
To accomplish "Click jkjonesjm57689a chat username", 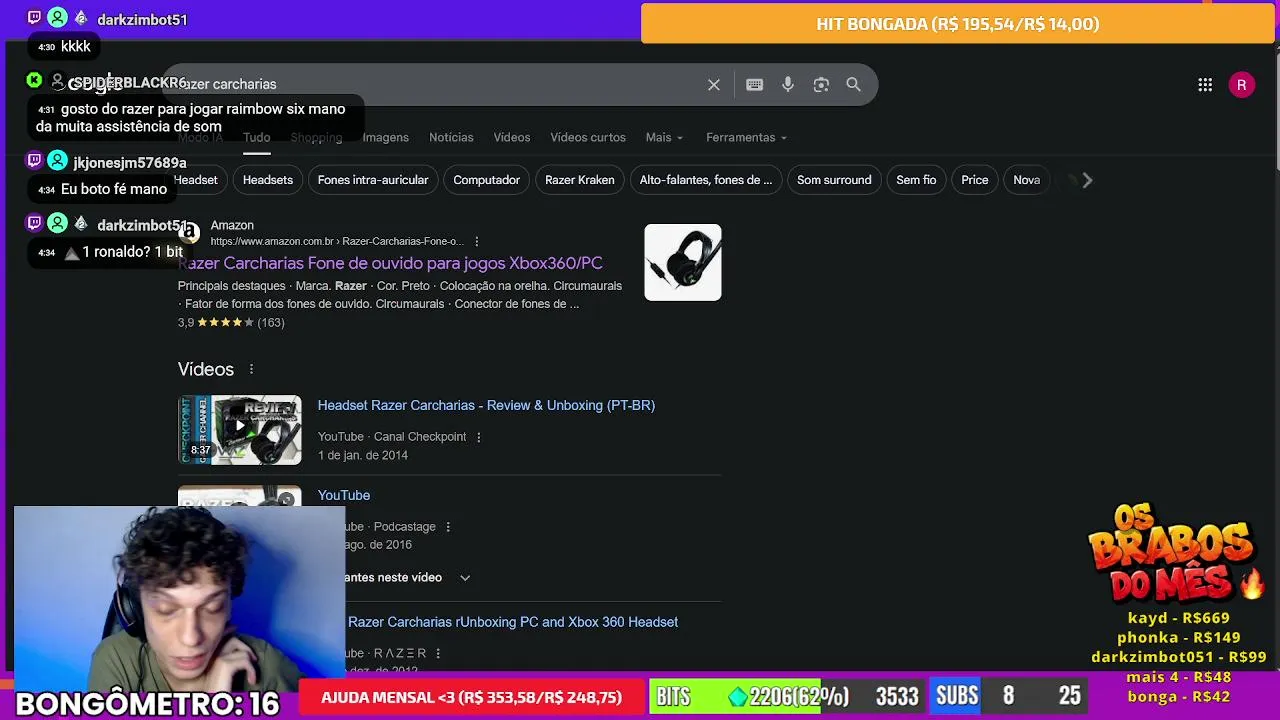I will click(x=130, y=163).
